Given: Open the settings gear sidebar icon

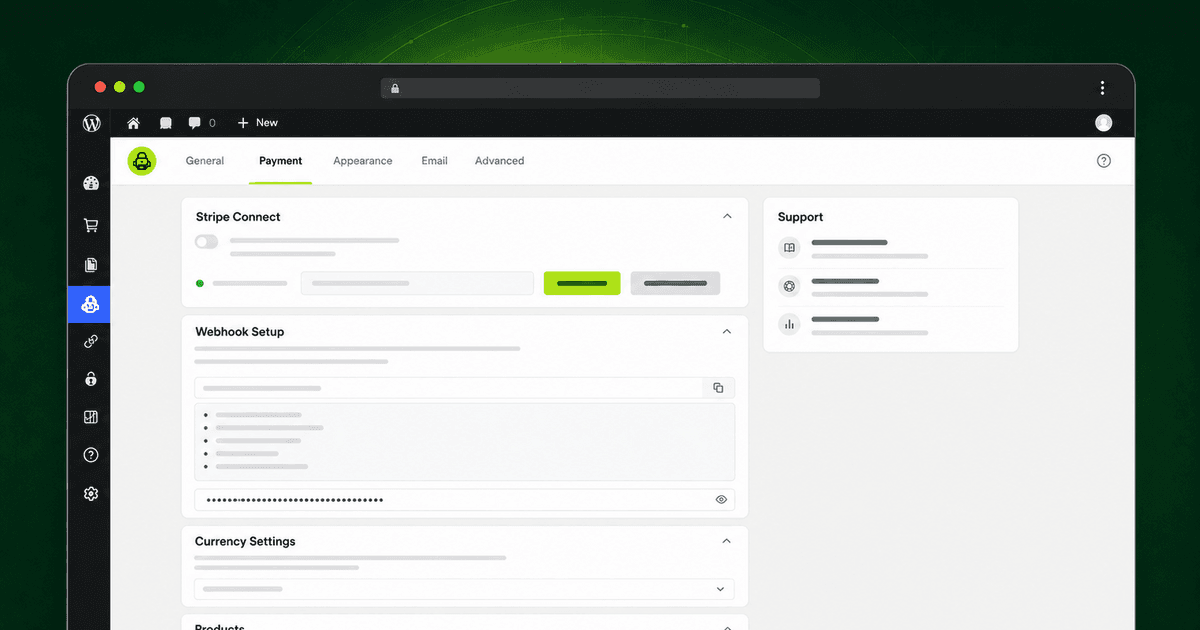Looking at the screenshot, I should click(91, 494).
